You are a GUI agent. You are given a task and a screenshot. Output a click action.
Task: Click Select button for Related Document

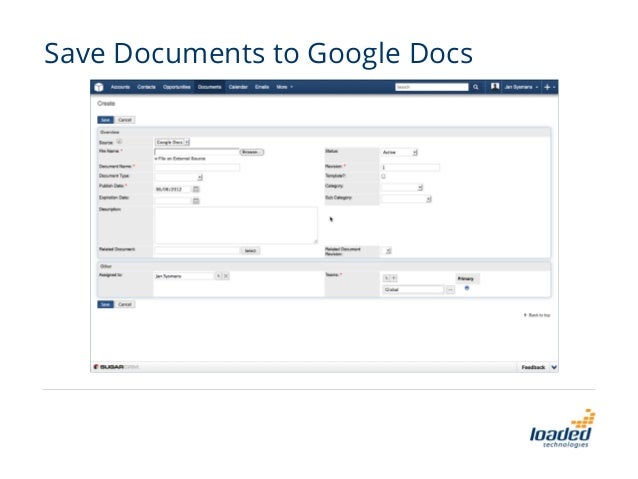(250, 251)
